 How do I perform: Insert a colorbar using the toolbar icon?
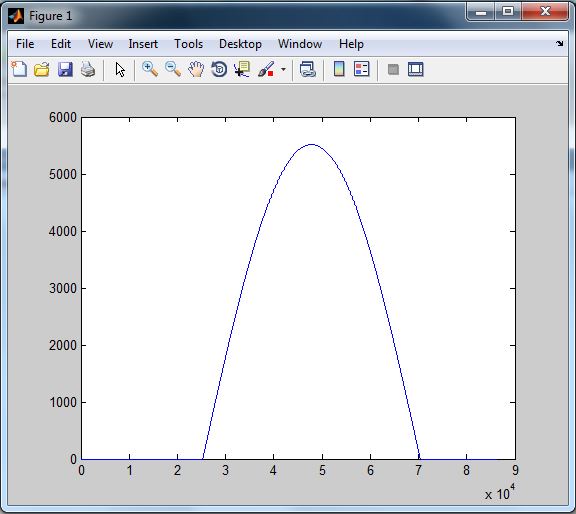339,69
